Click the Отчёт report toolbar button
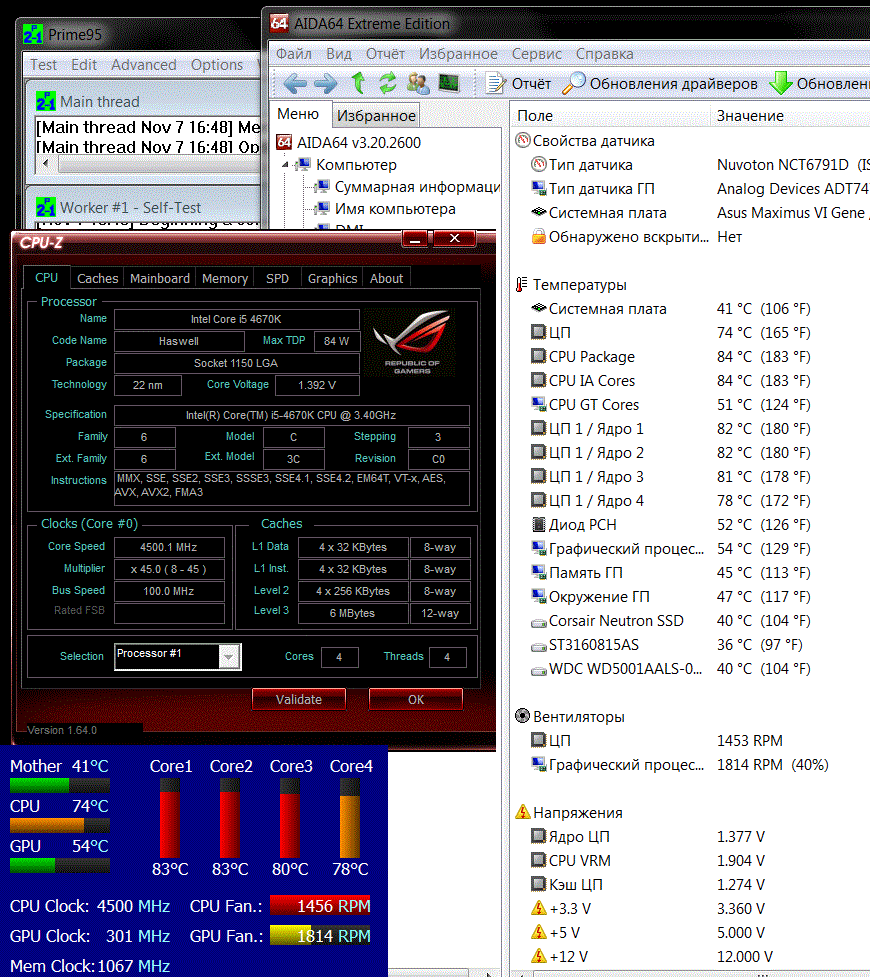This screenshot has height=977, width=870. pyautogui.click(x=519, y=83)
